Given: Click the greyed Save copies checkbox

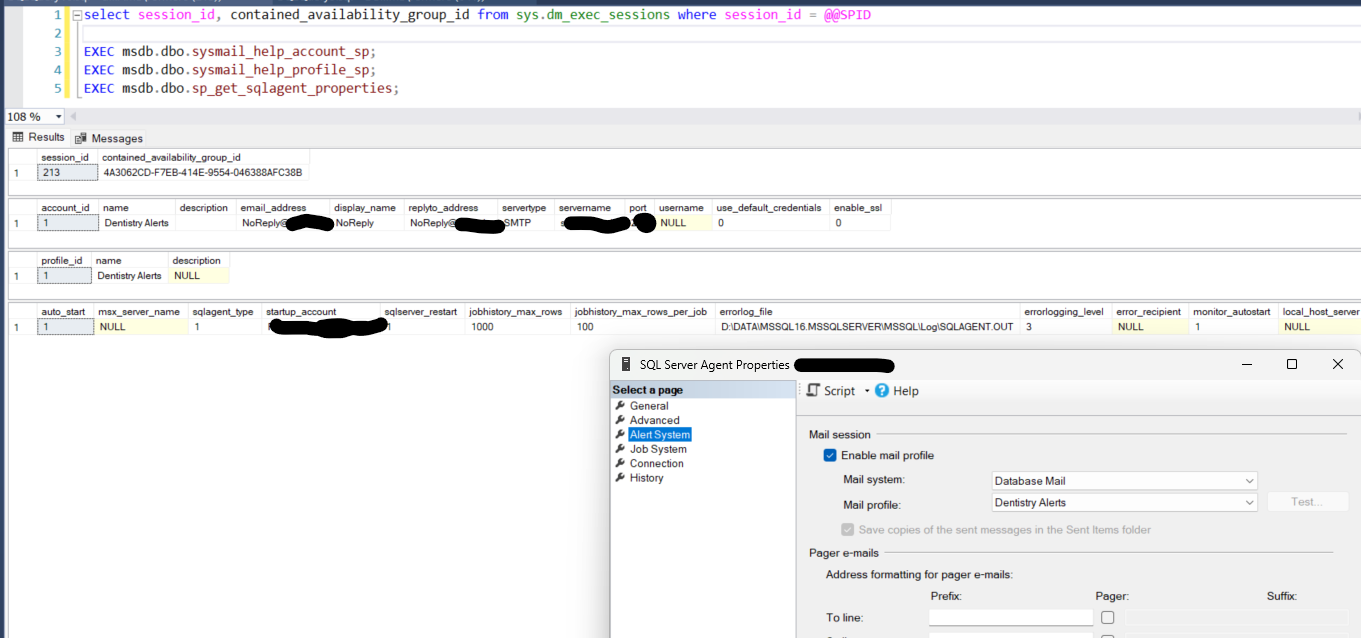Looking at the screenshot, I should 848,529.
